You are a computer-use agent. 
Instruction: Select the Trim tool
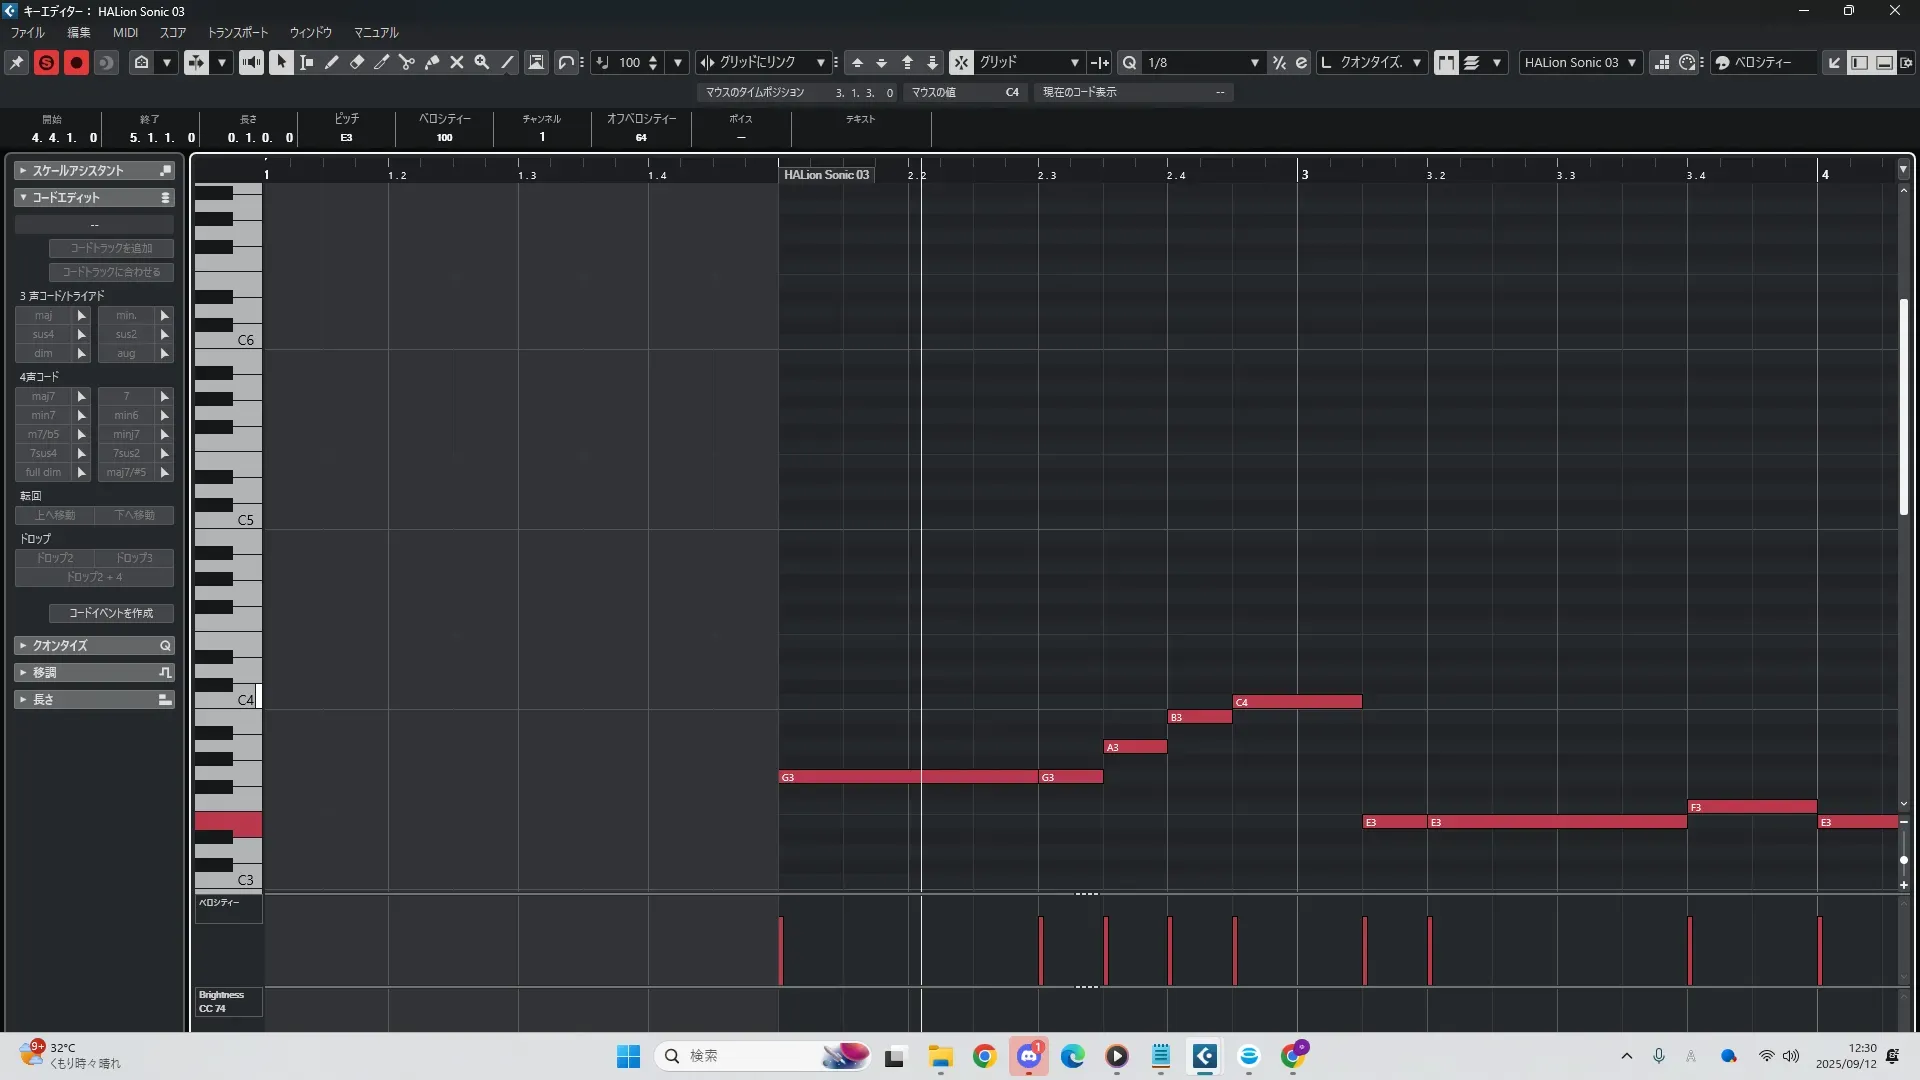click(x=382, y=62)
